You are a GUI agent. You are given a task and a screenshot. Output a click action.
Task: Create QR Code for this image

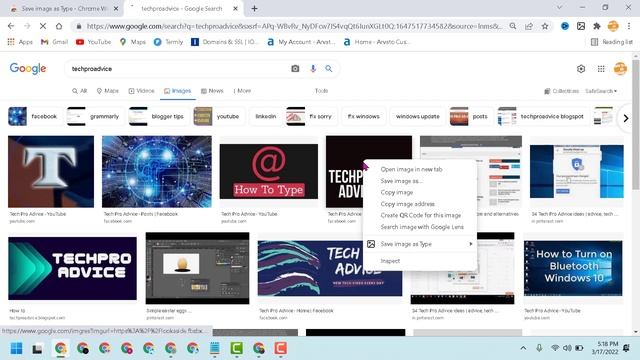click(x=420, y=215)
